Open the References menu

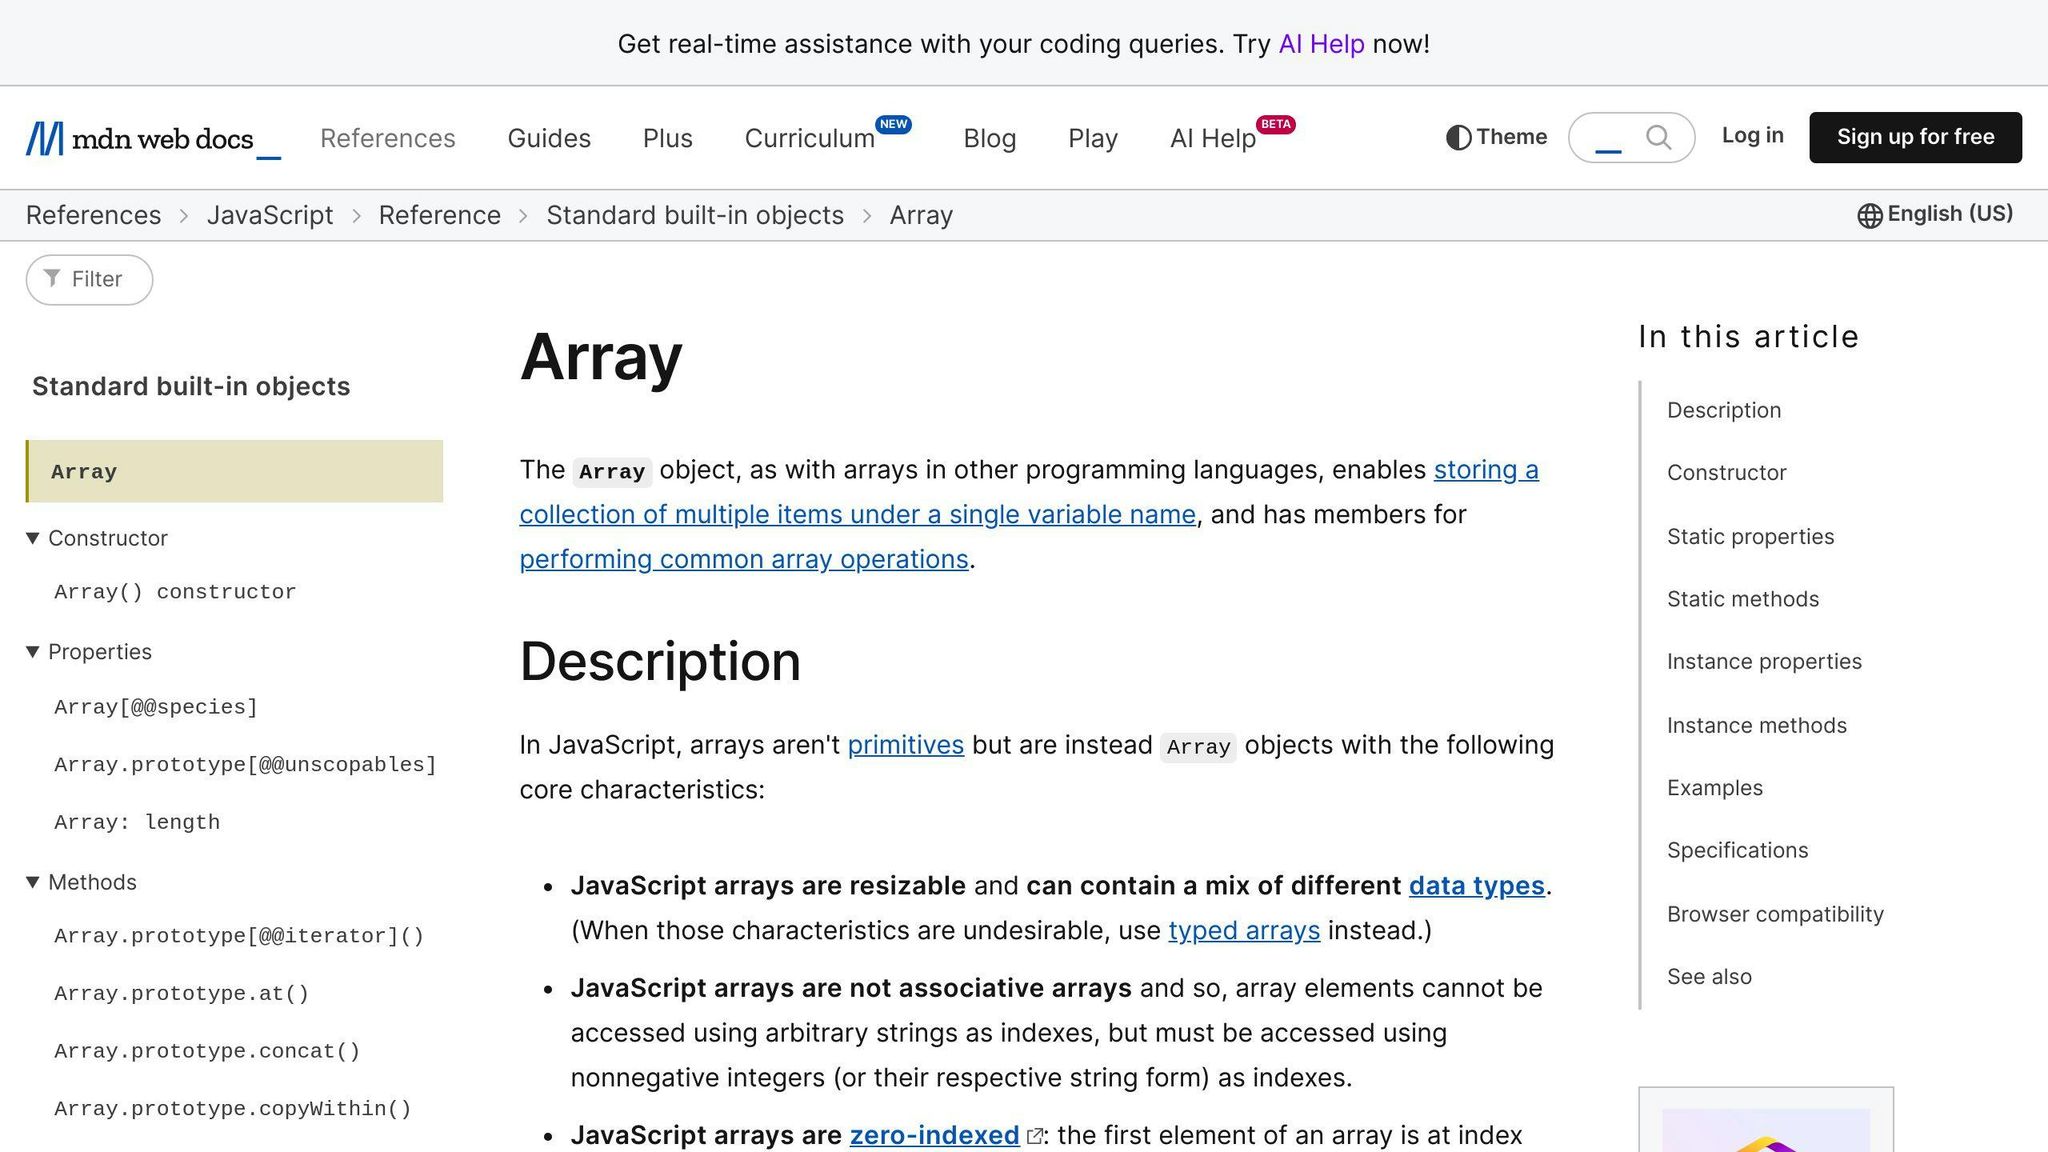tap(387, 137)
